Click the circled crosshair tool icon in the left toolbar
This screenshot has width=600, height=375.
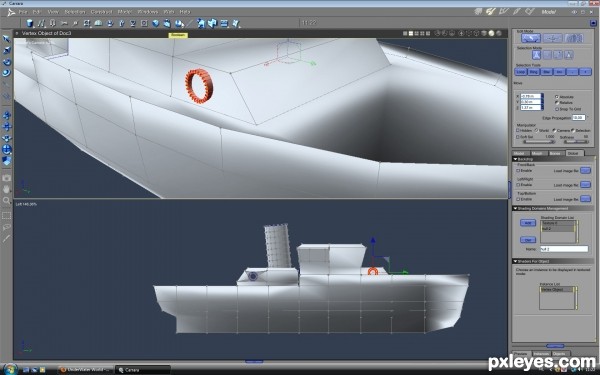[x=7, y=149]
